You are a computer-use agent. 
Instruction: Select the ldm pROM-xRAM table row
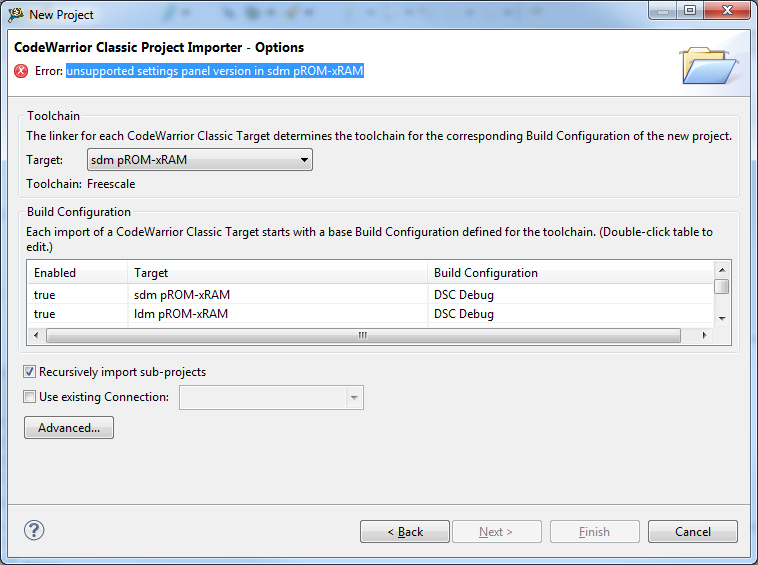click(180, 314)
